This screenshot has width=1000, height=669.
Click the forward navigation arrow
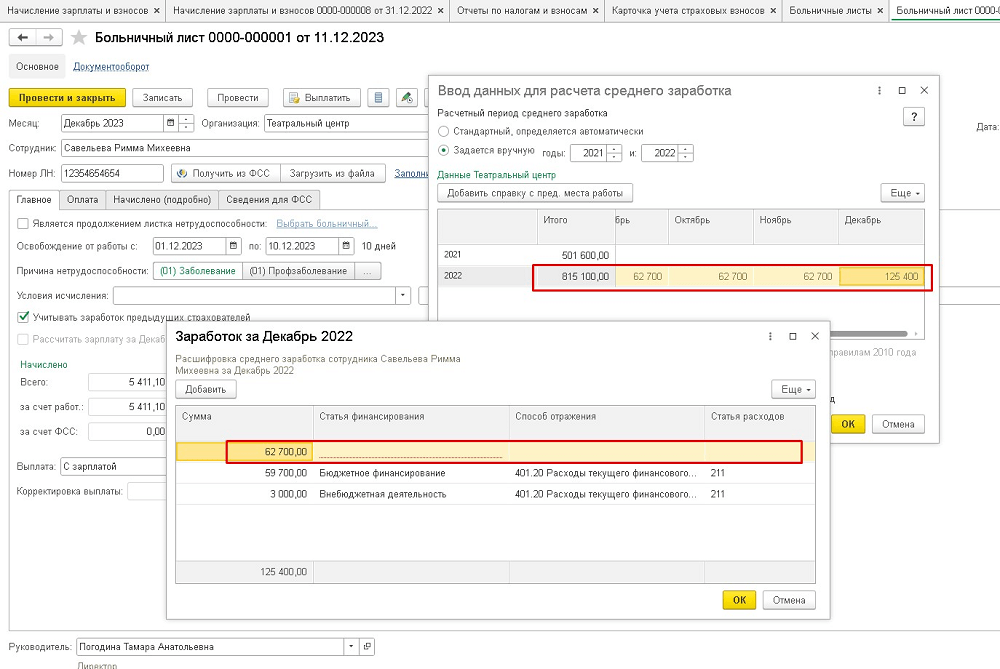[x=47, y=37]
